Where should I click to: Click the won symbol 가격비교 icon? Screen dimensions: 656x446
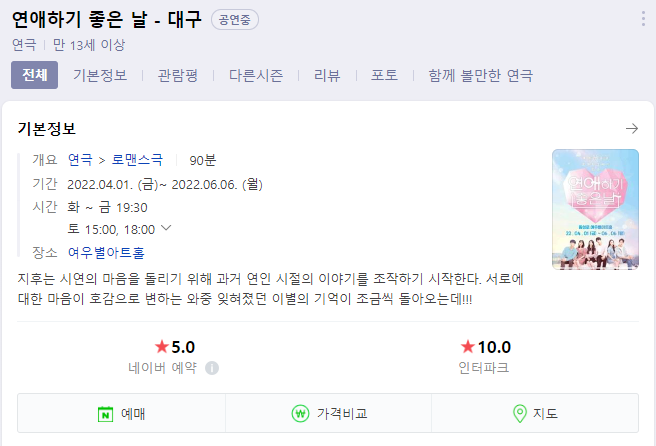(x=300, y=413)
